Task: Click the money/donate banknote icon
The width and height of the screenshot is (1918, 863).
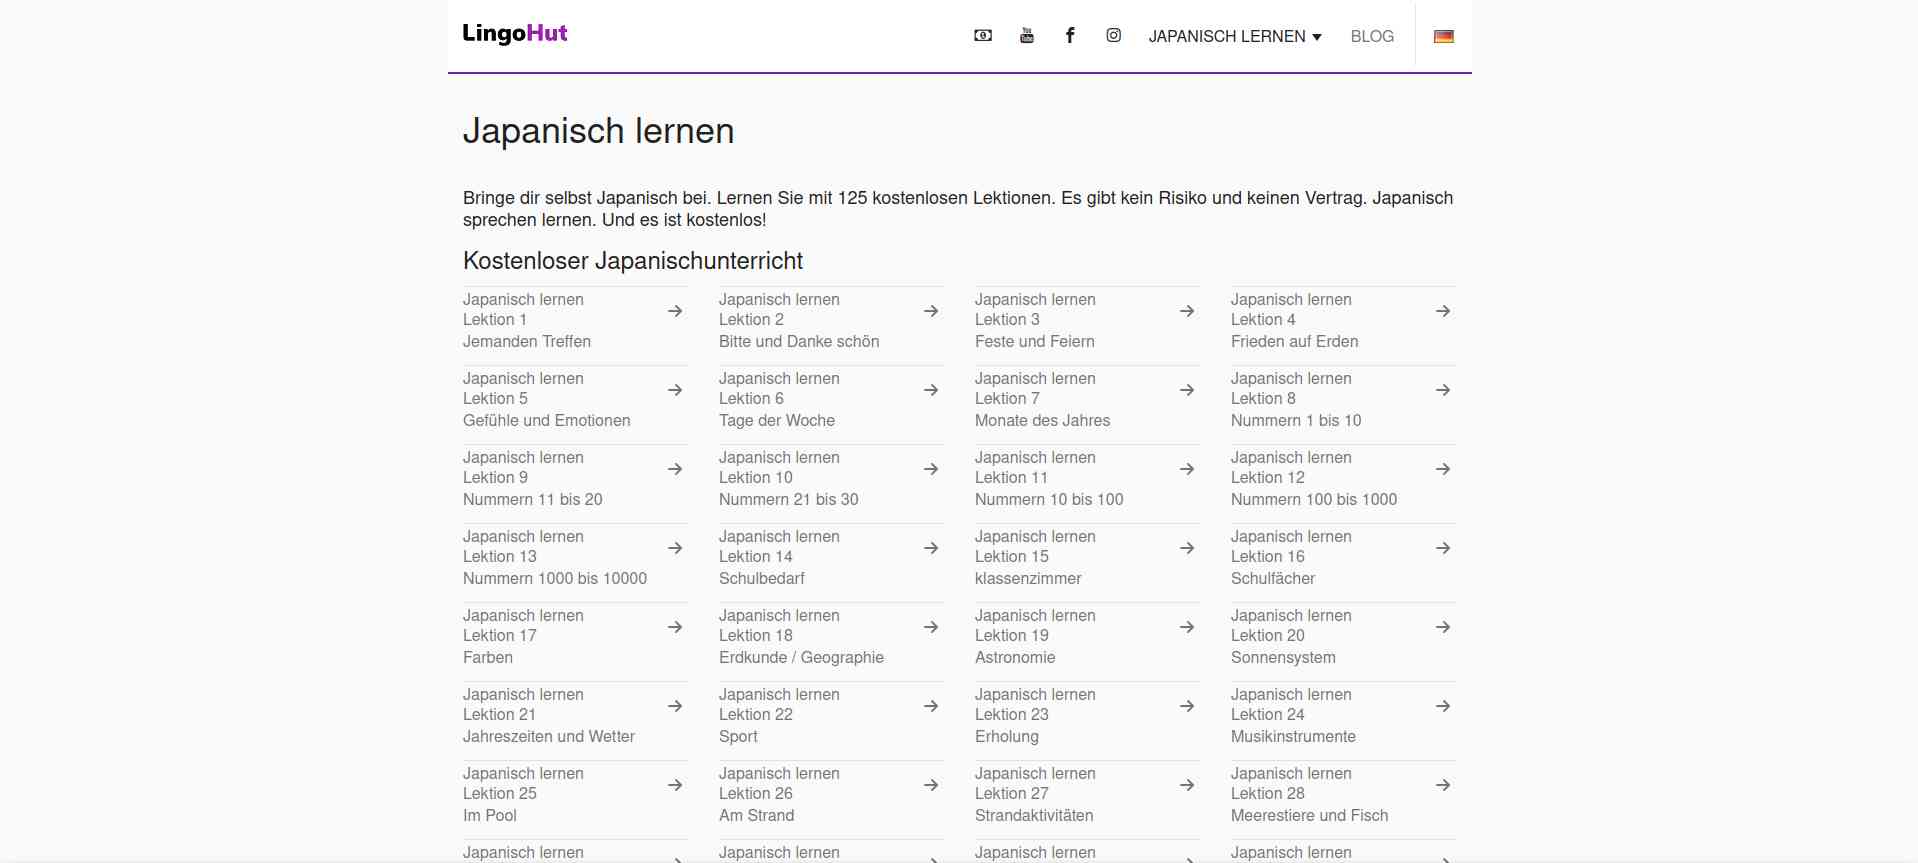Action: 982,36
